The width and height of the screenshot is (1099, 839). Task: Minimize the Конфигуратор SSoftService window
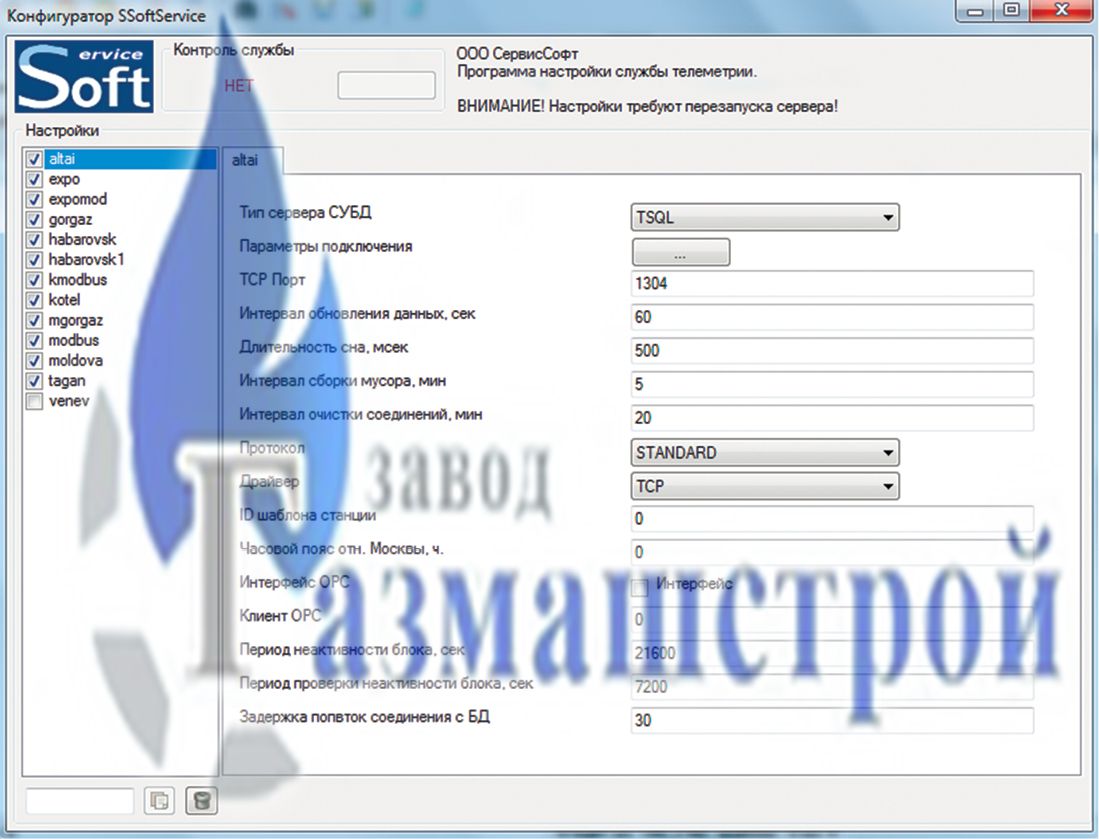976,11
